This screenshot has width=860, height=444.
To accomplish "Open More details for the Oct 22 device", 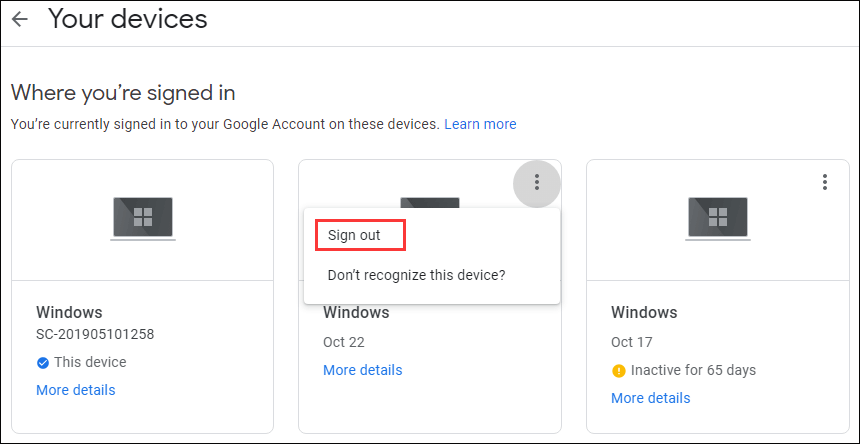I will 362,370.
